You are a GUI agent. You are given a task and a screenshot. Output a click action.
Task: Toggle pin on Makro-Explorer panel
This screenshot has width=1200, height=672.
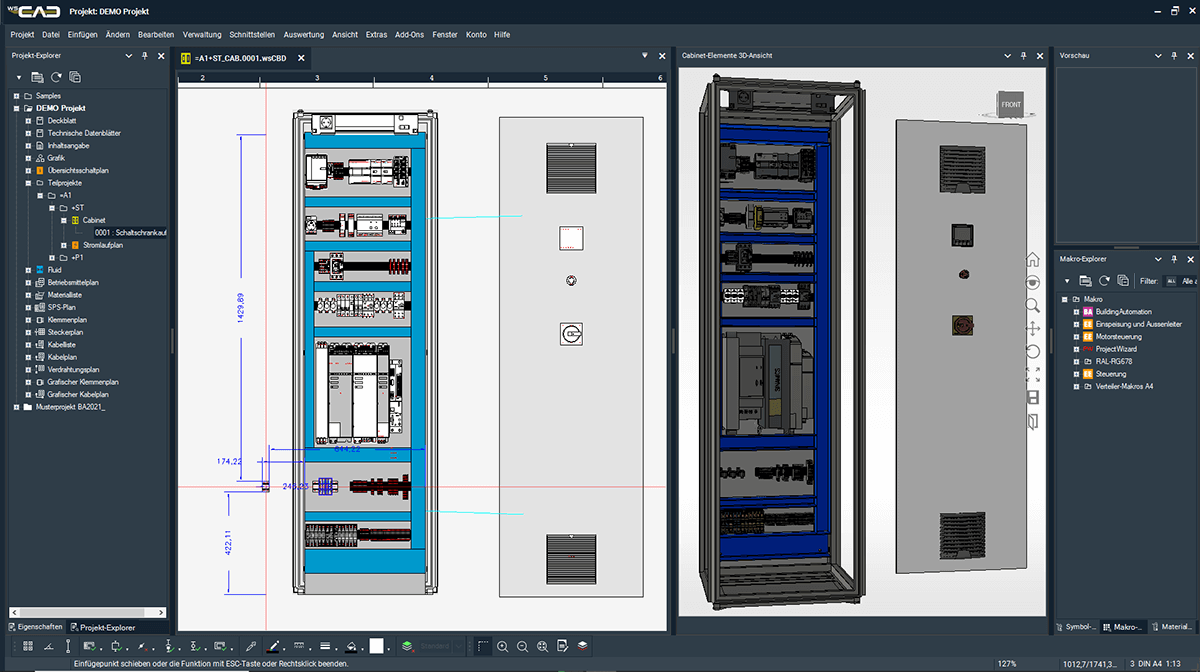1174,260
